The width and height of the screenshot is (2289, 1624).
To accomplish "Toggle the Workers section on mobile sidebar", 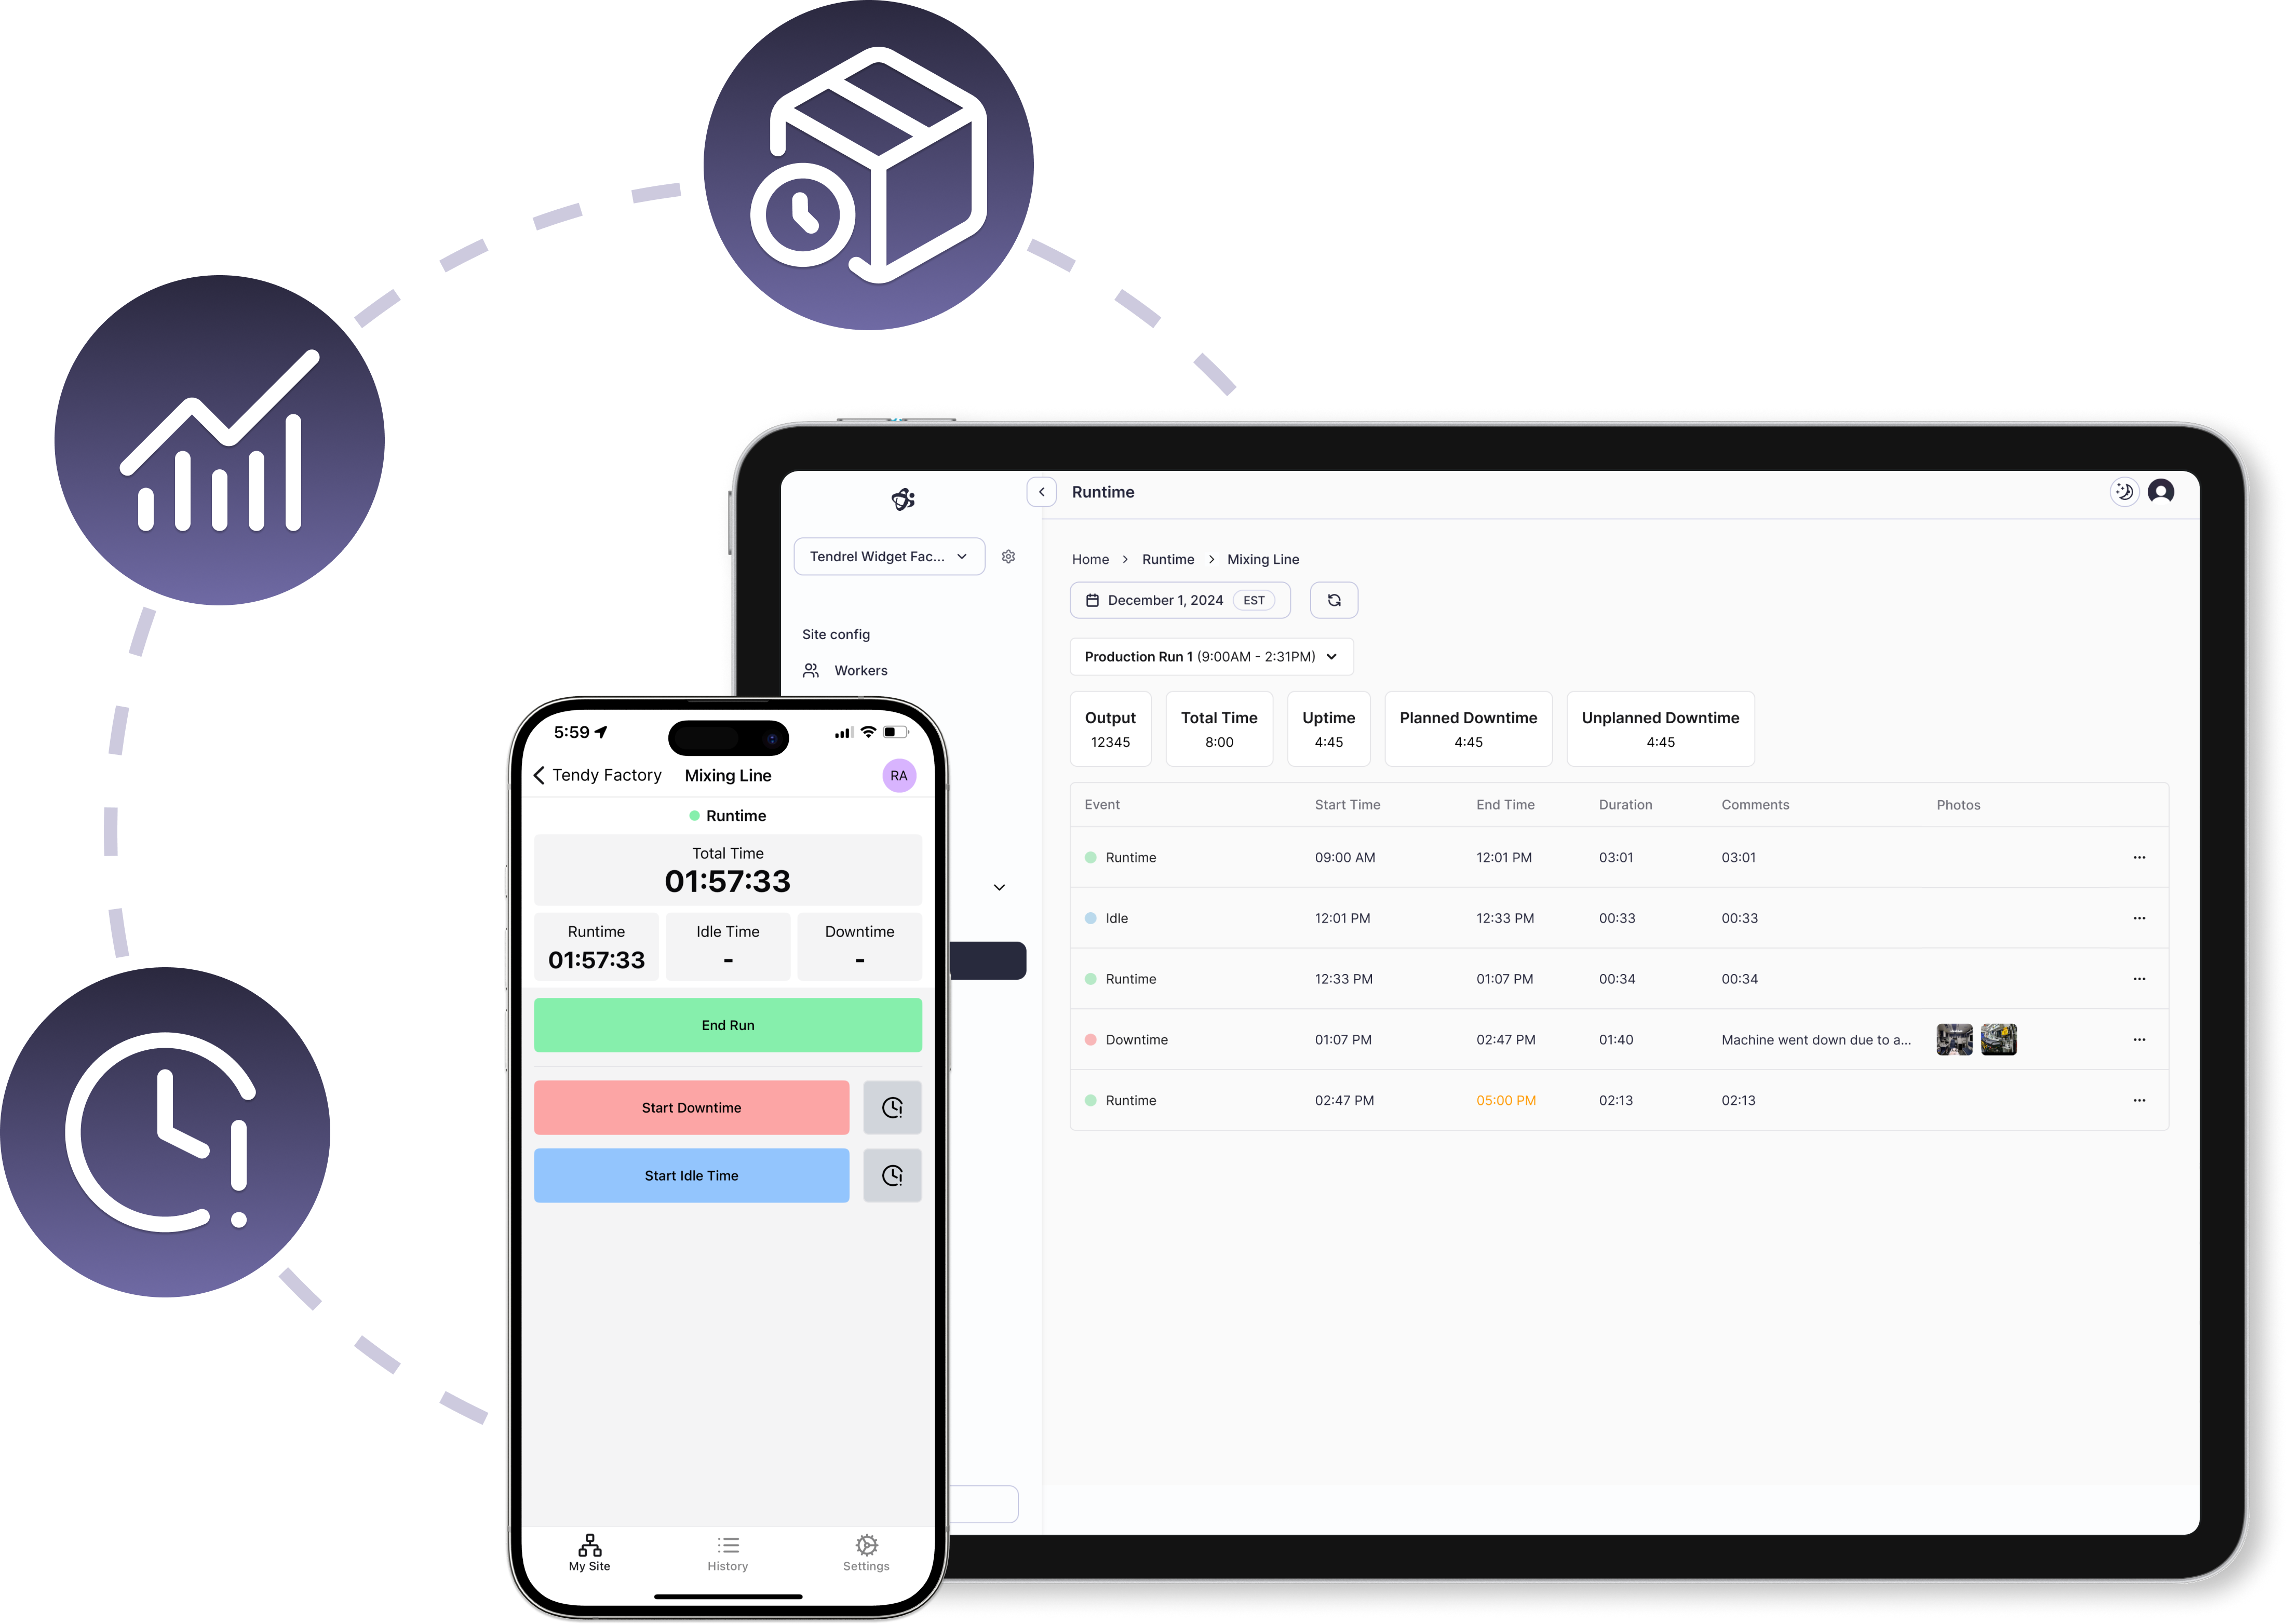I will (x=856, y=670).
